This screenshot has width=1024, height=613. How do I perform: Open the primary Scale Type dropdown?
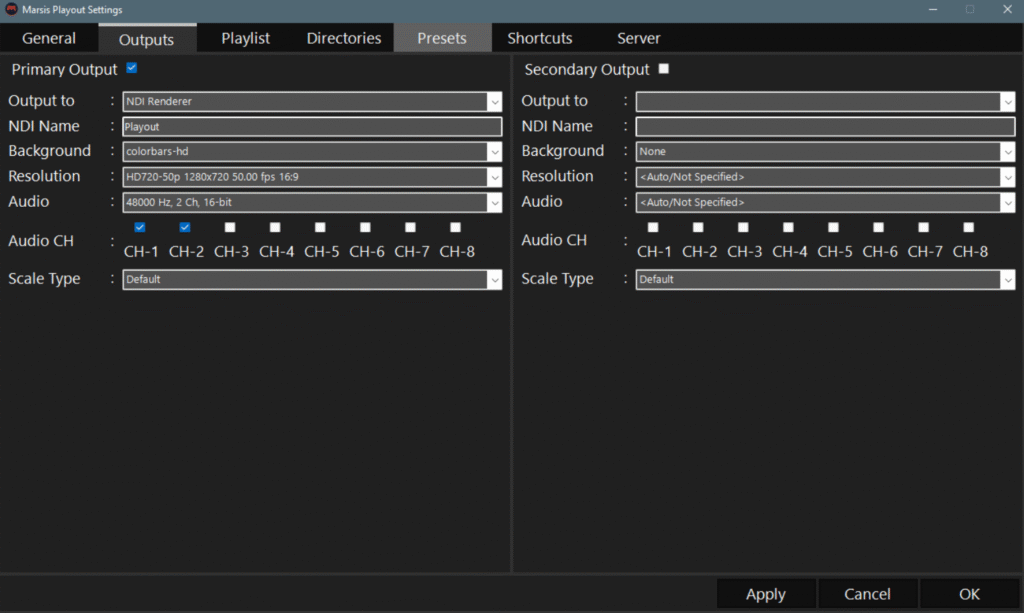pos(495,279)
